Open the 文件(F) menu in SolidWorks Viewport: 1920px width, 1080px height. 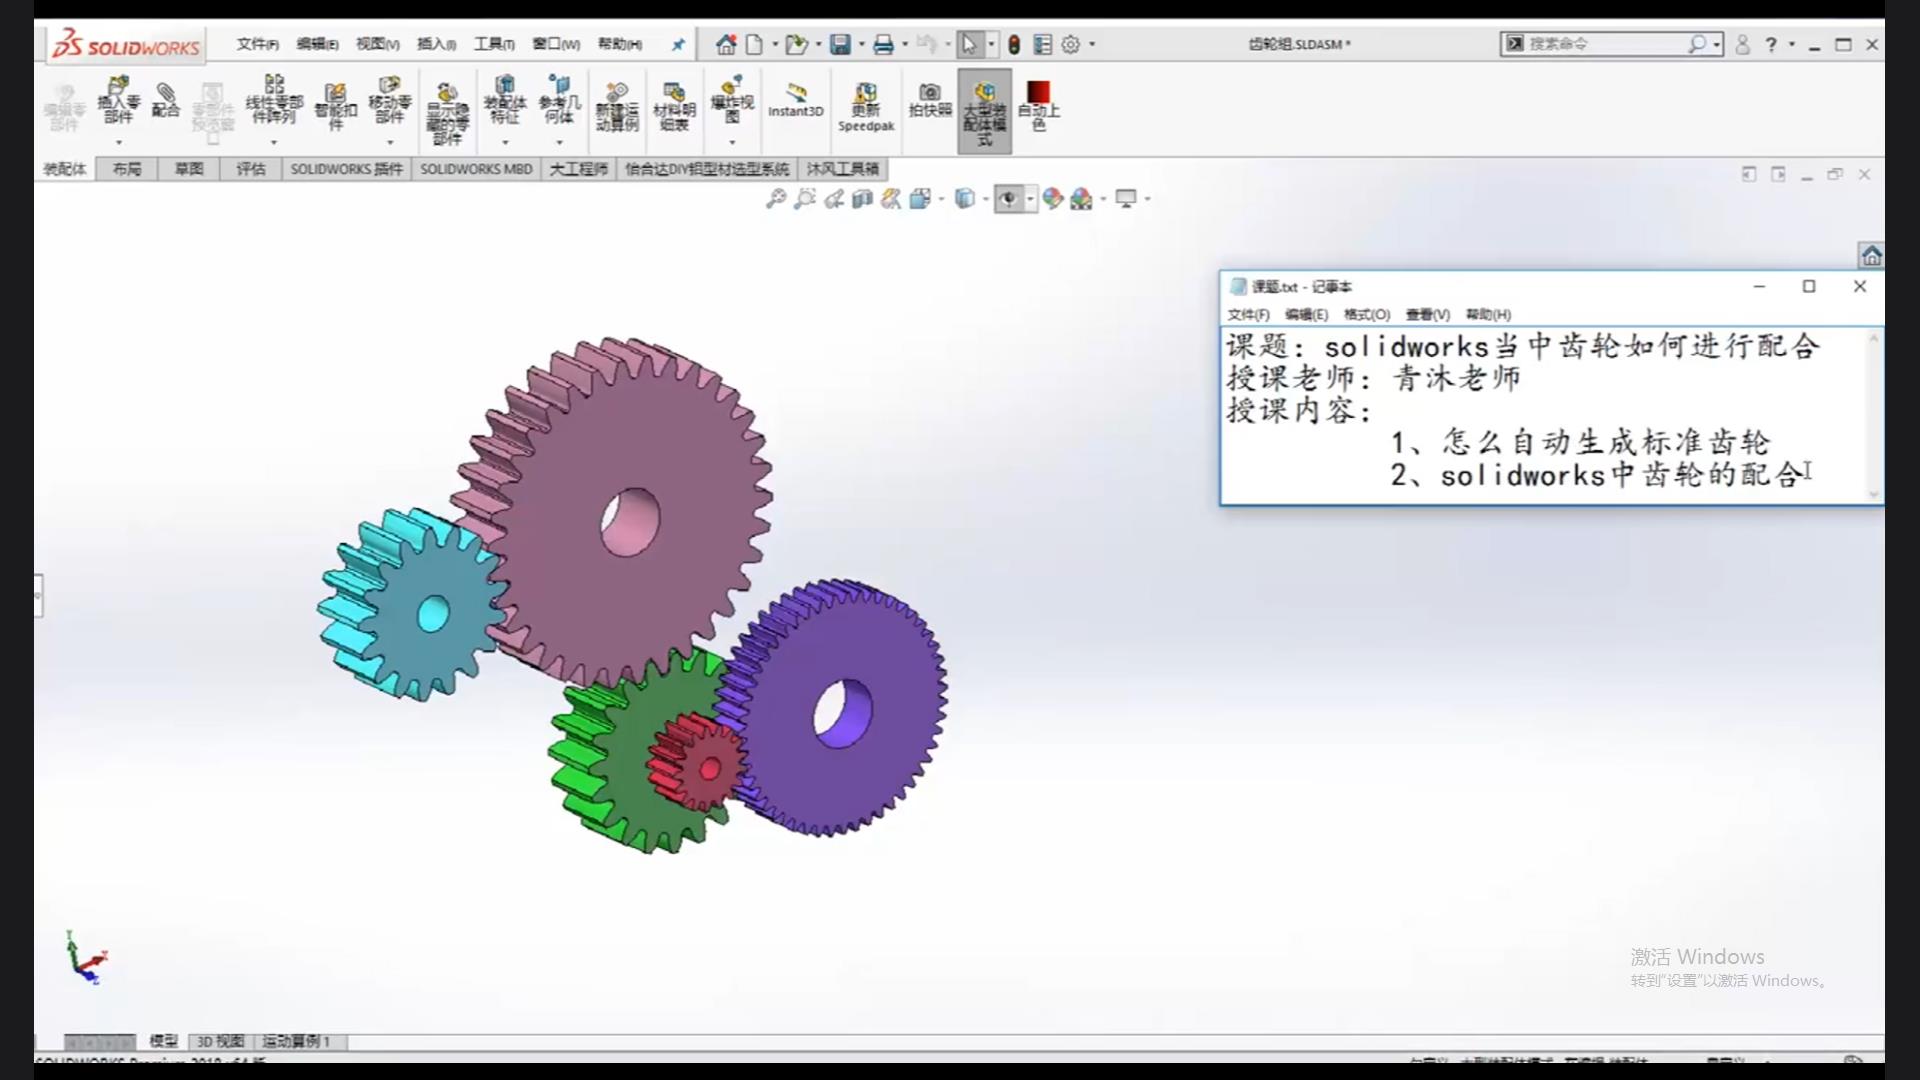[258, 44]
